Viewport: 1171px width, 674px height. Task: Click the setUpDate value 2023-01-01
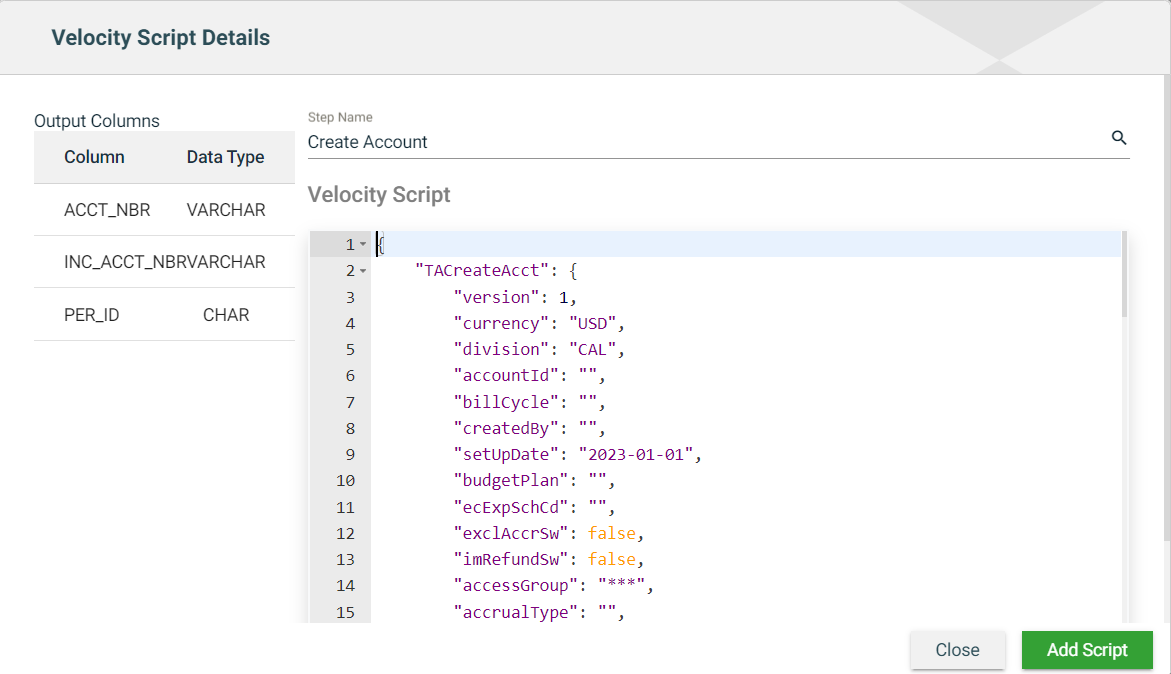coord(636,455)
